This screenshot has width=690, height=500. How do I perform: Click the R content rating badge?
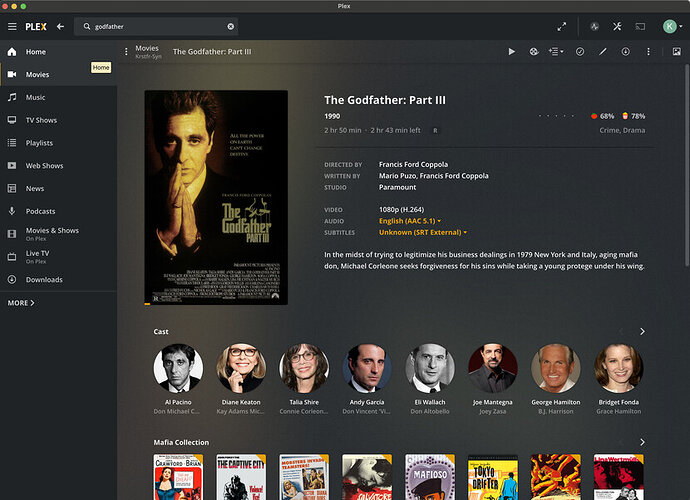click(435, 130)
